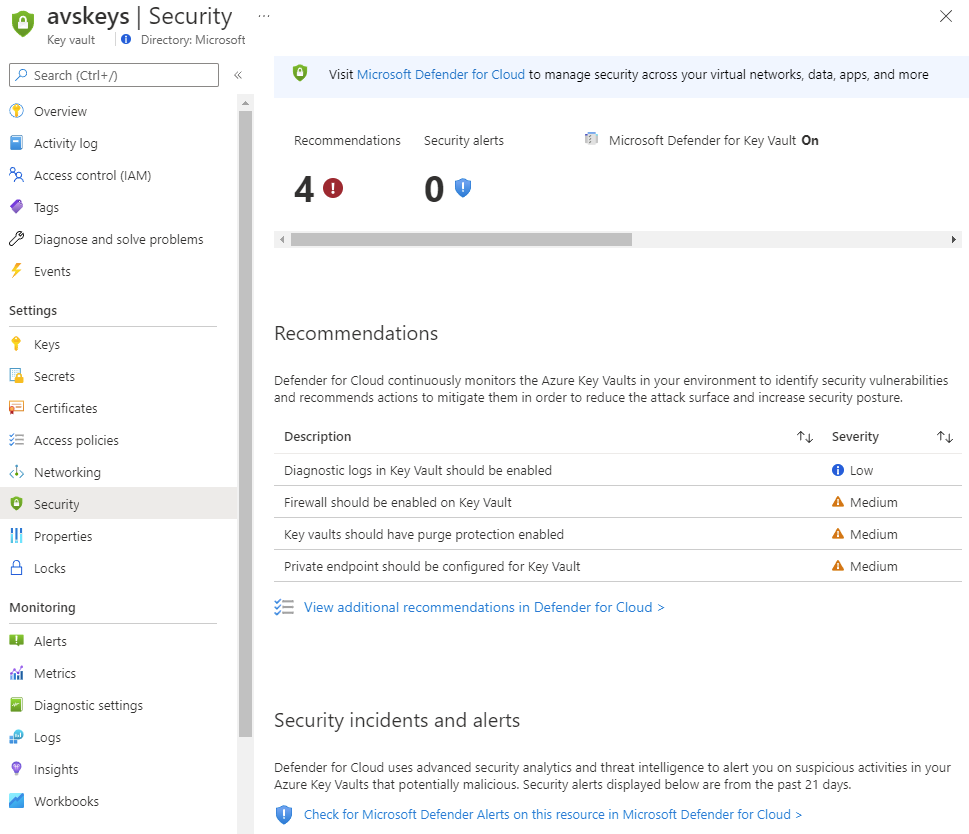Viewport: 969px width, 834px height.
Task: Open Access control (IAM) menu item
Action: 92,175
